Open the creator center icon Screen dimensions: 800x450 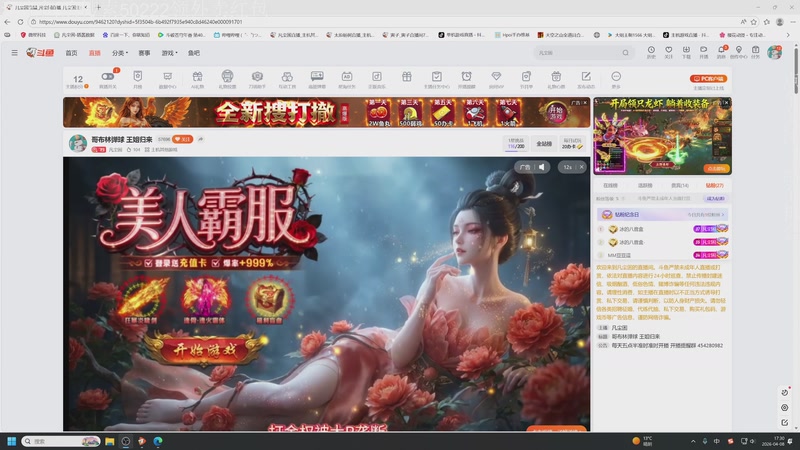click(738, 52)
